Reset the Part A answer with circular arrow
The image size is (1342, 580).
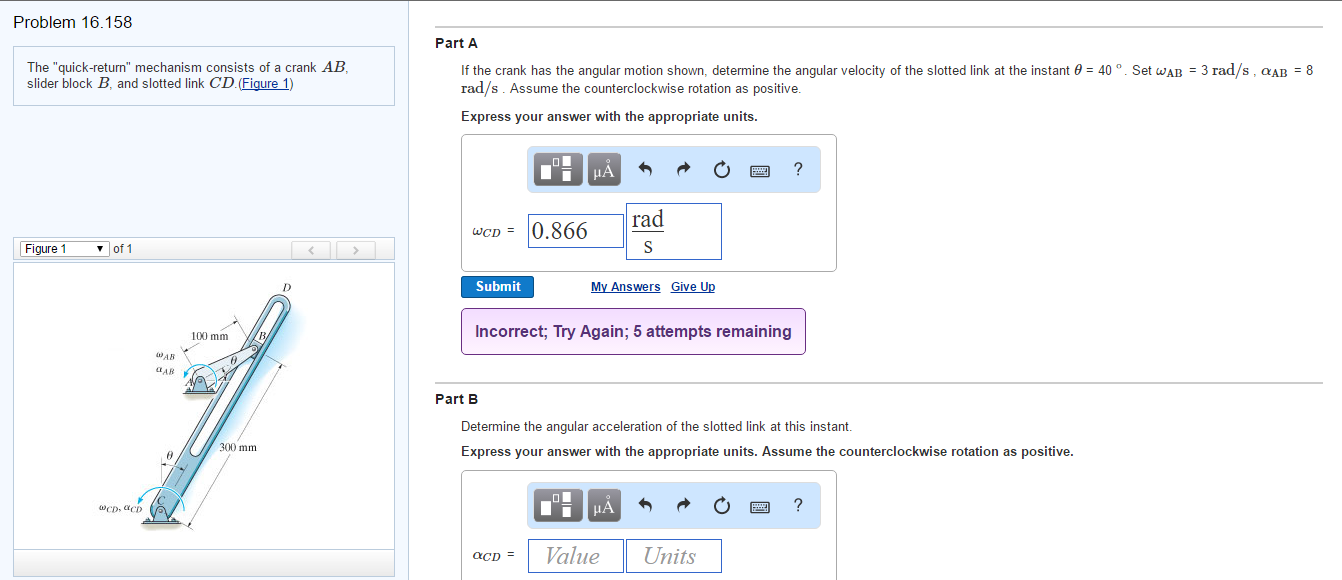[721, 170]
